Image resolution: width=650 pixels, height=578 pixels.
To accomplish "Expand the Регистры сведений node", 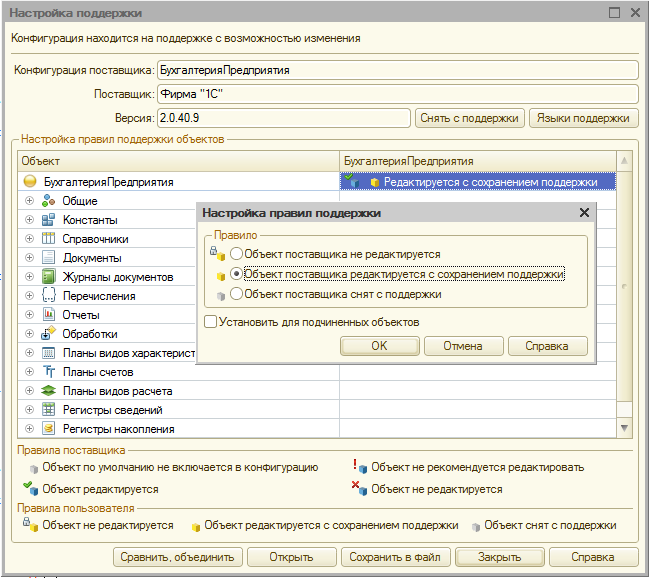I will point(29,410).
